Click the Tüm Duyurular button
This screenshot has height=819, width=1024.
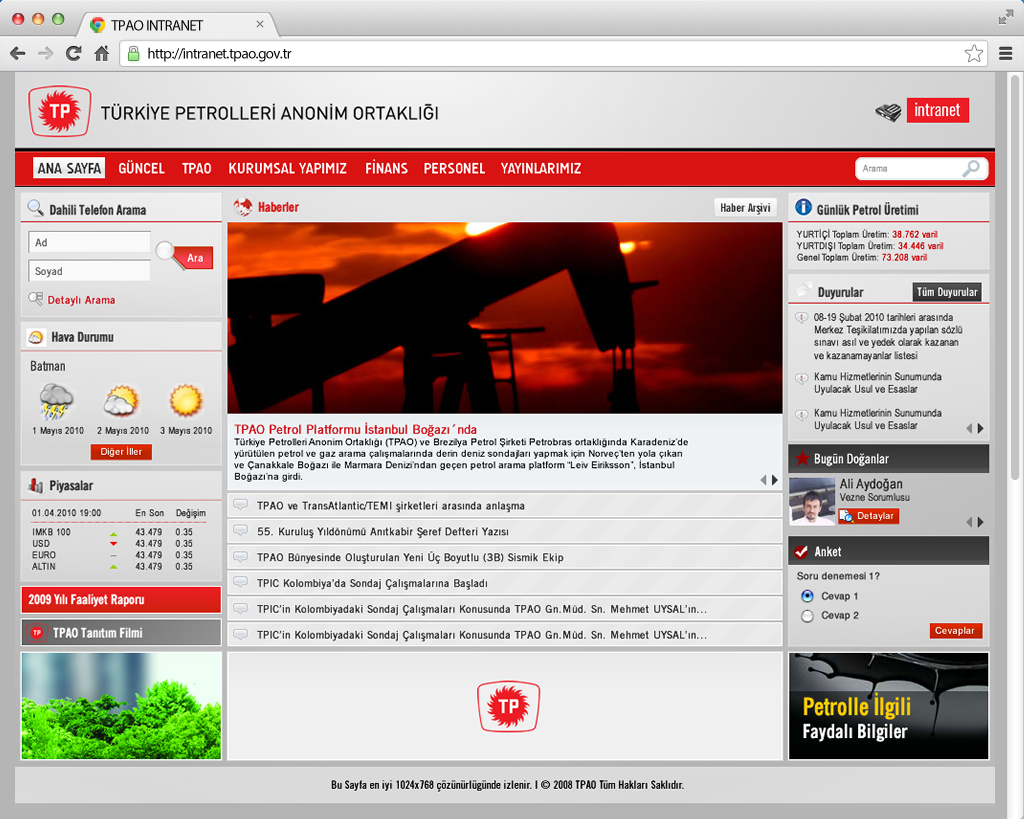947,292
